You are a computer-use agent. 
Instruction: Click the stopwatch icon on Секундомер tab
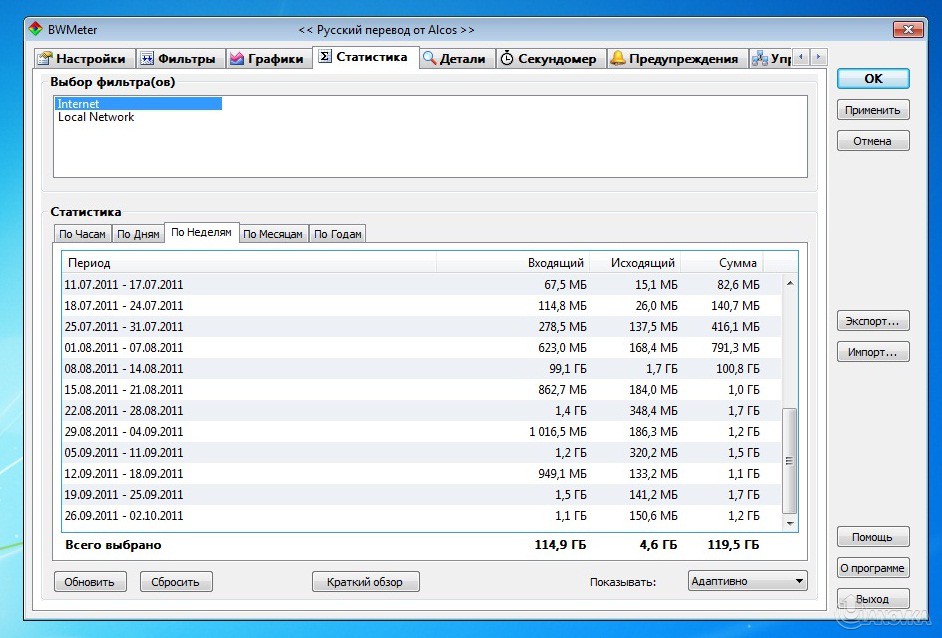click(507, 59)
